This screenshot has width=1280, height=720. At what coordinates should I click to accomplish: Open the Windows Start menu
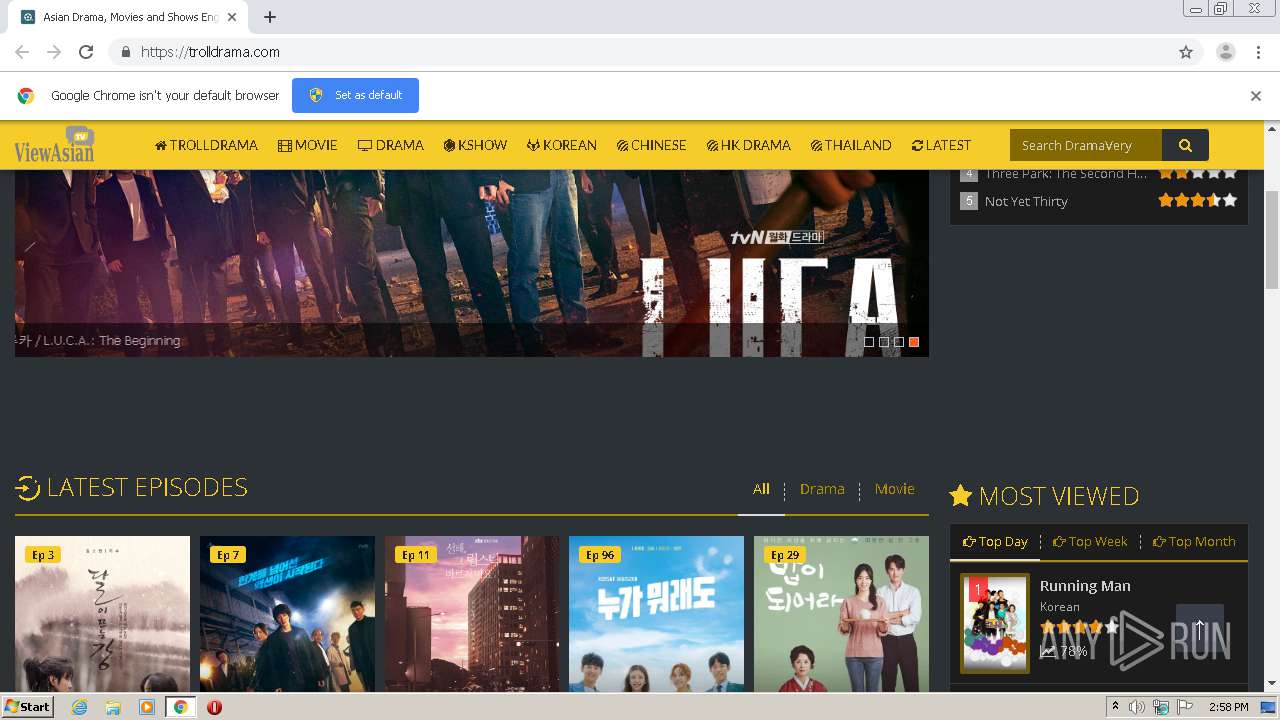pyautogui.click(x=27, y=707)
